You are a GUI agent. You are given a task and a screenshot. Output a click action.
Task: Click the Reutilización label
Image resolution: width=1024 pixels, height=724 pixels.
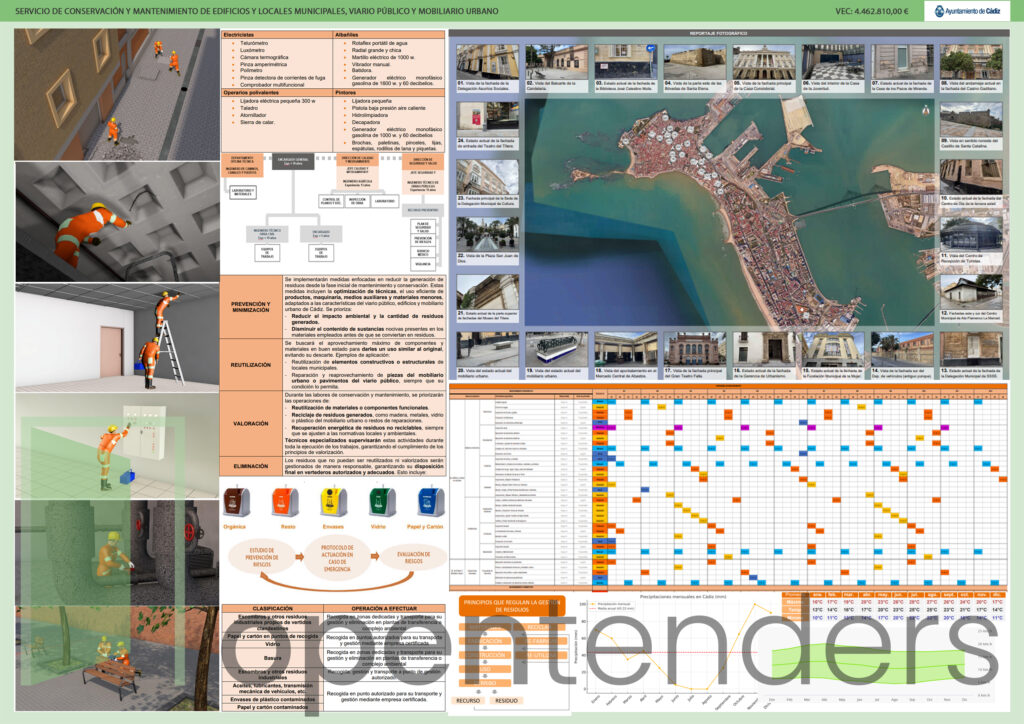tap(251, 365)
